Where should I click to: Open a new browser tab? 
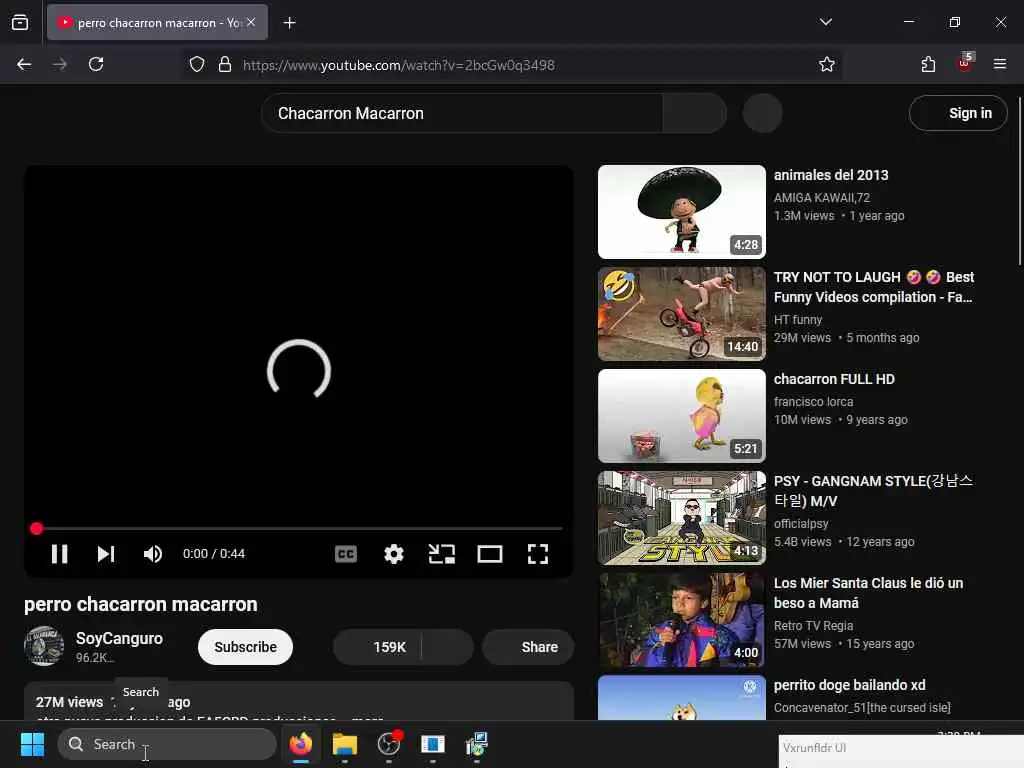(289, 23)
